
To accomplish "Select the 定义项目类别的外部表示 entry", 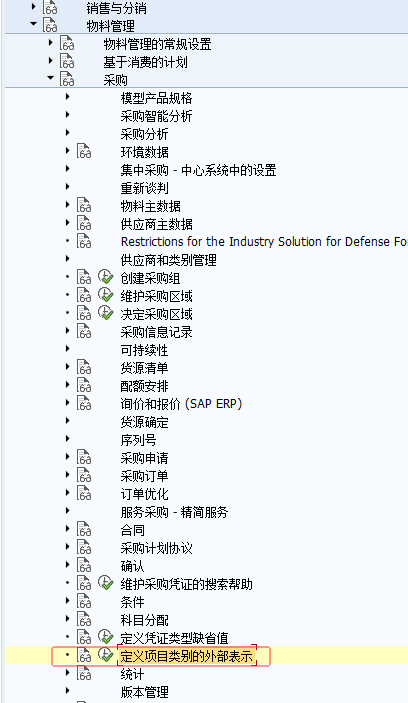I will coord(187,657).
